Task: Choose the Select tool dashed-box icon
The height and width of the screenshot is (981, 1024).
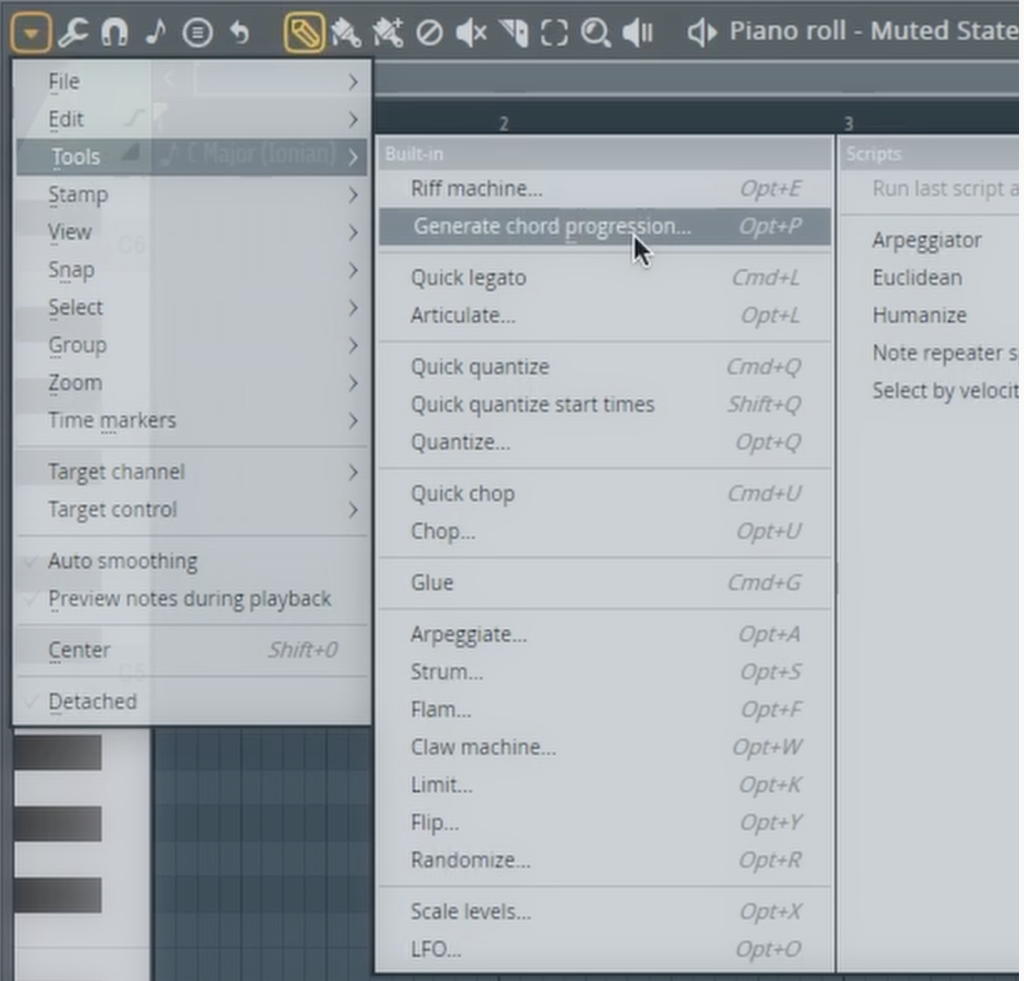Action: pos(554,33)
